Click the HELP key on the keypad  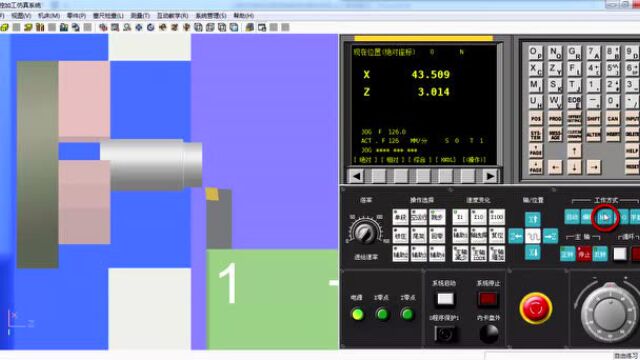632,151
